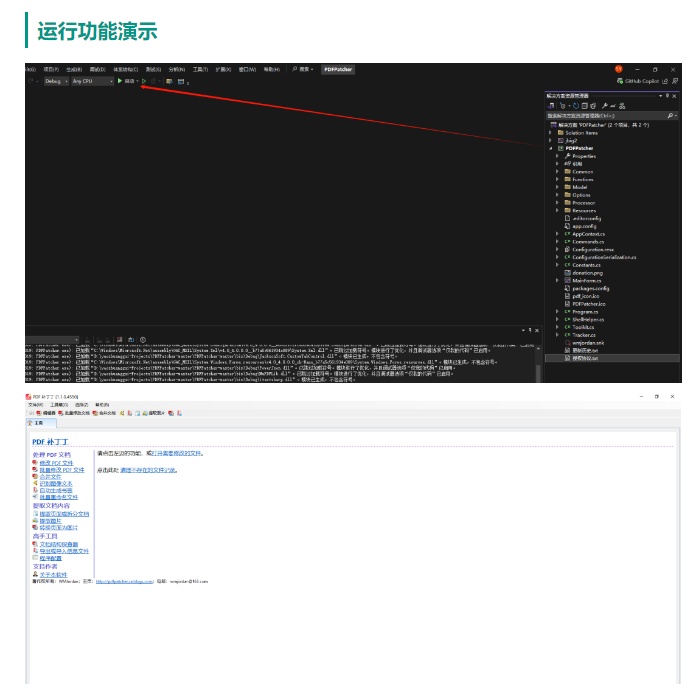Open the homepage URL link at bottom
This screenshot has height=690, width=693.
tap(124, 582)
